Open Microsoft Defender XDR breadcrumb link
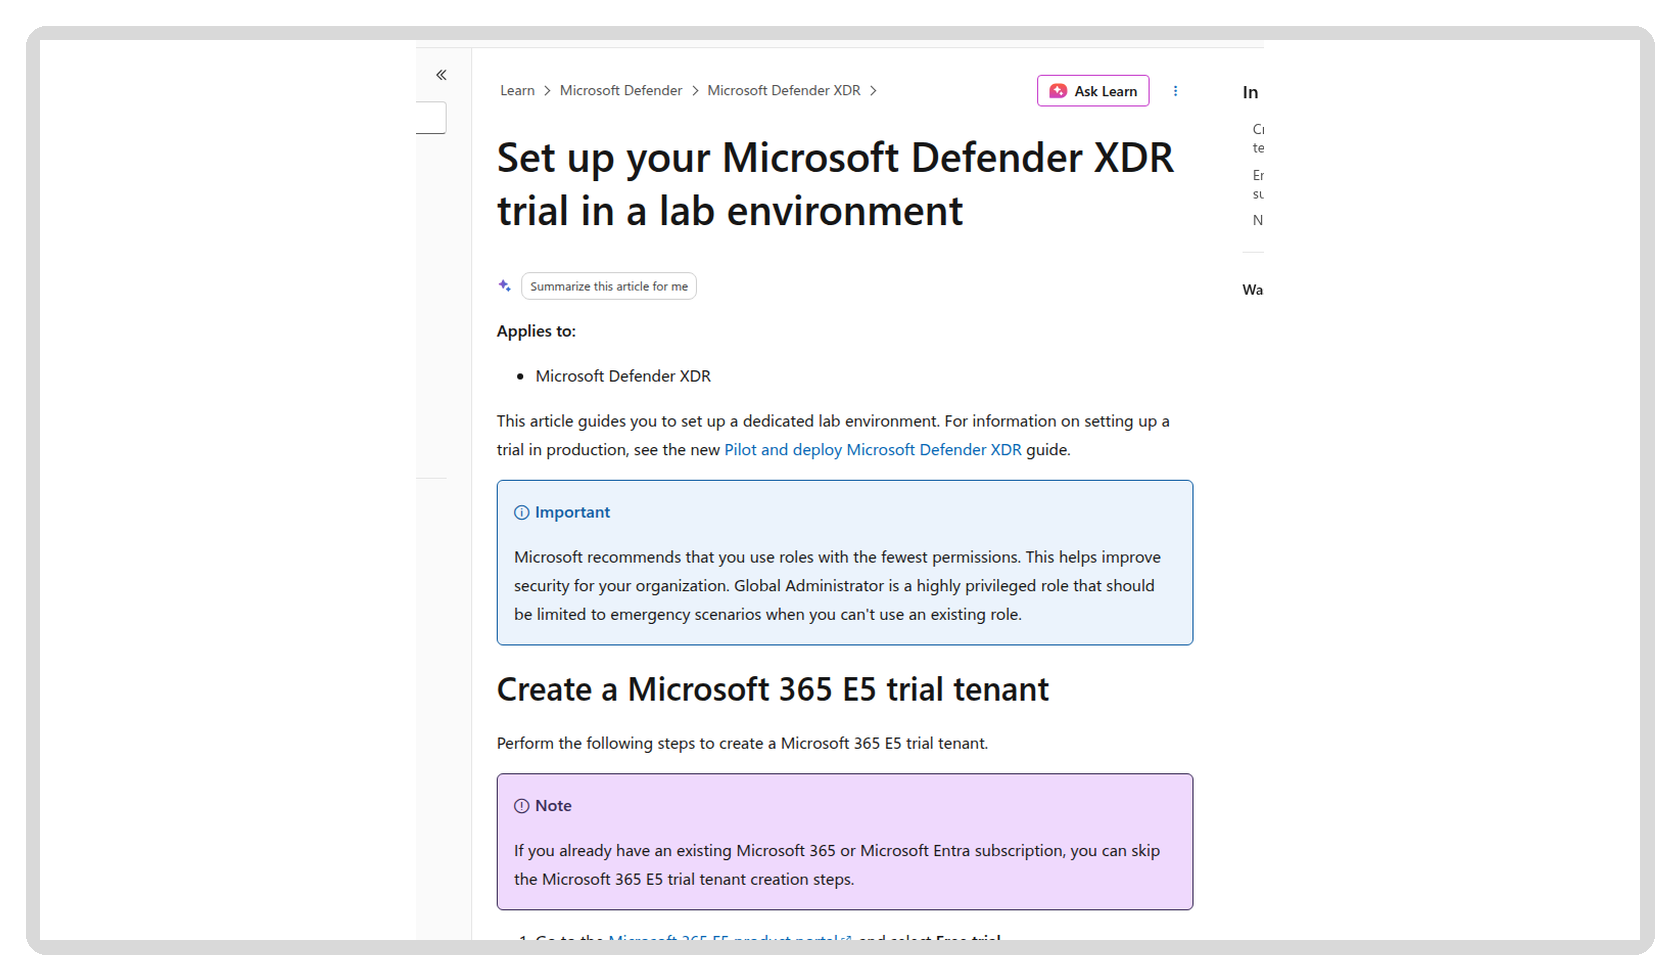The image size is (1680, 980). coord(784,91)
